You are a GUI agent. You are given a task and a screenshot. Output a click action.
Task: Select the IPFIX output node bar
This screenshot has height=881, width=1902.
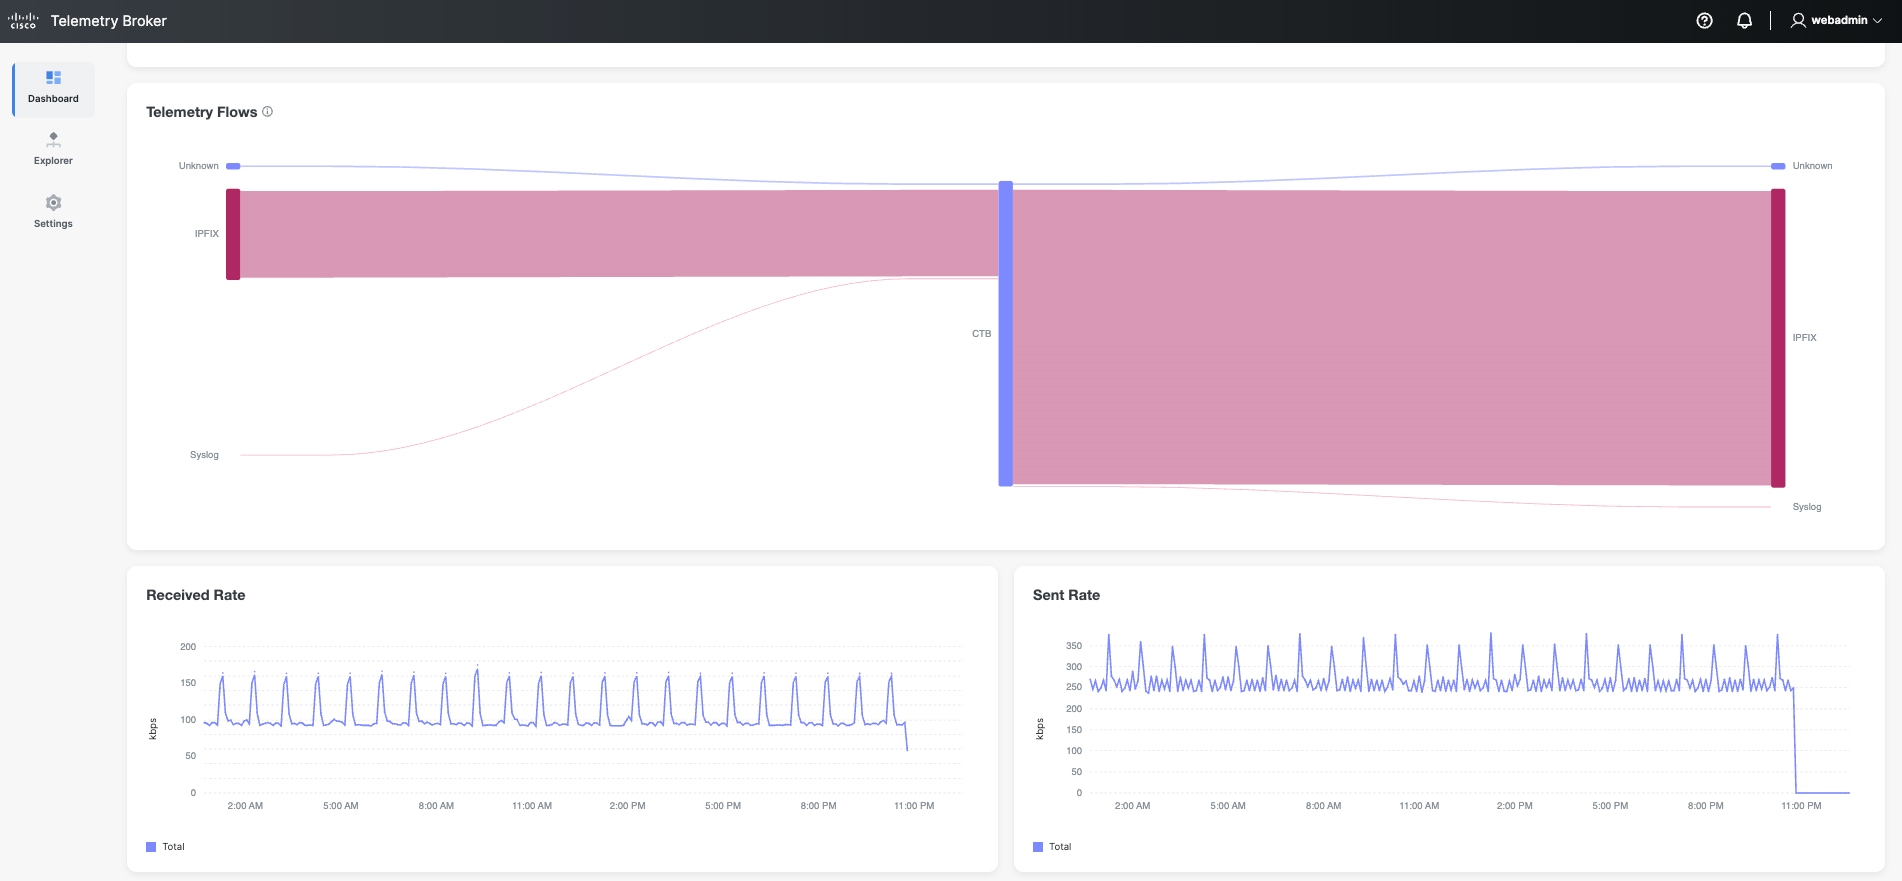tap(1778, 338)
